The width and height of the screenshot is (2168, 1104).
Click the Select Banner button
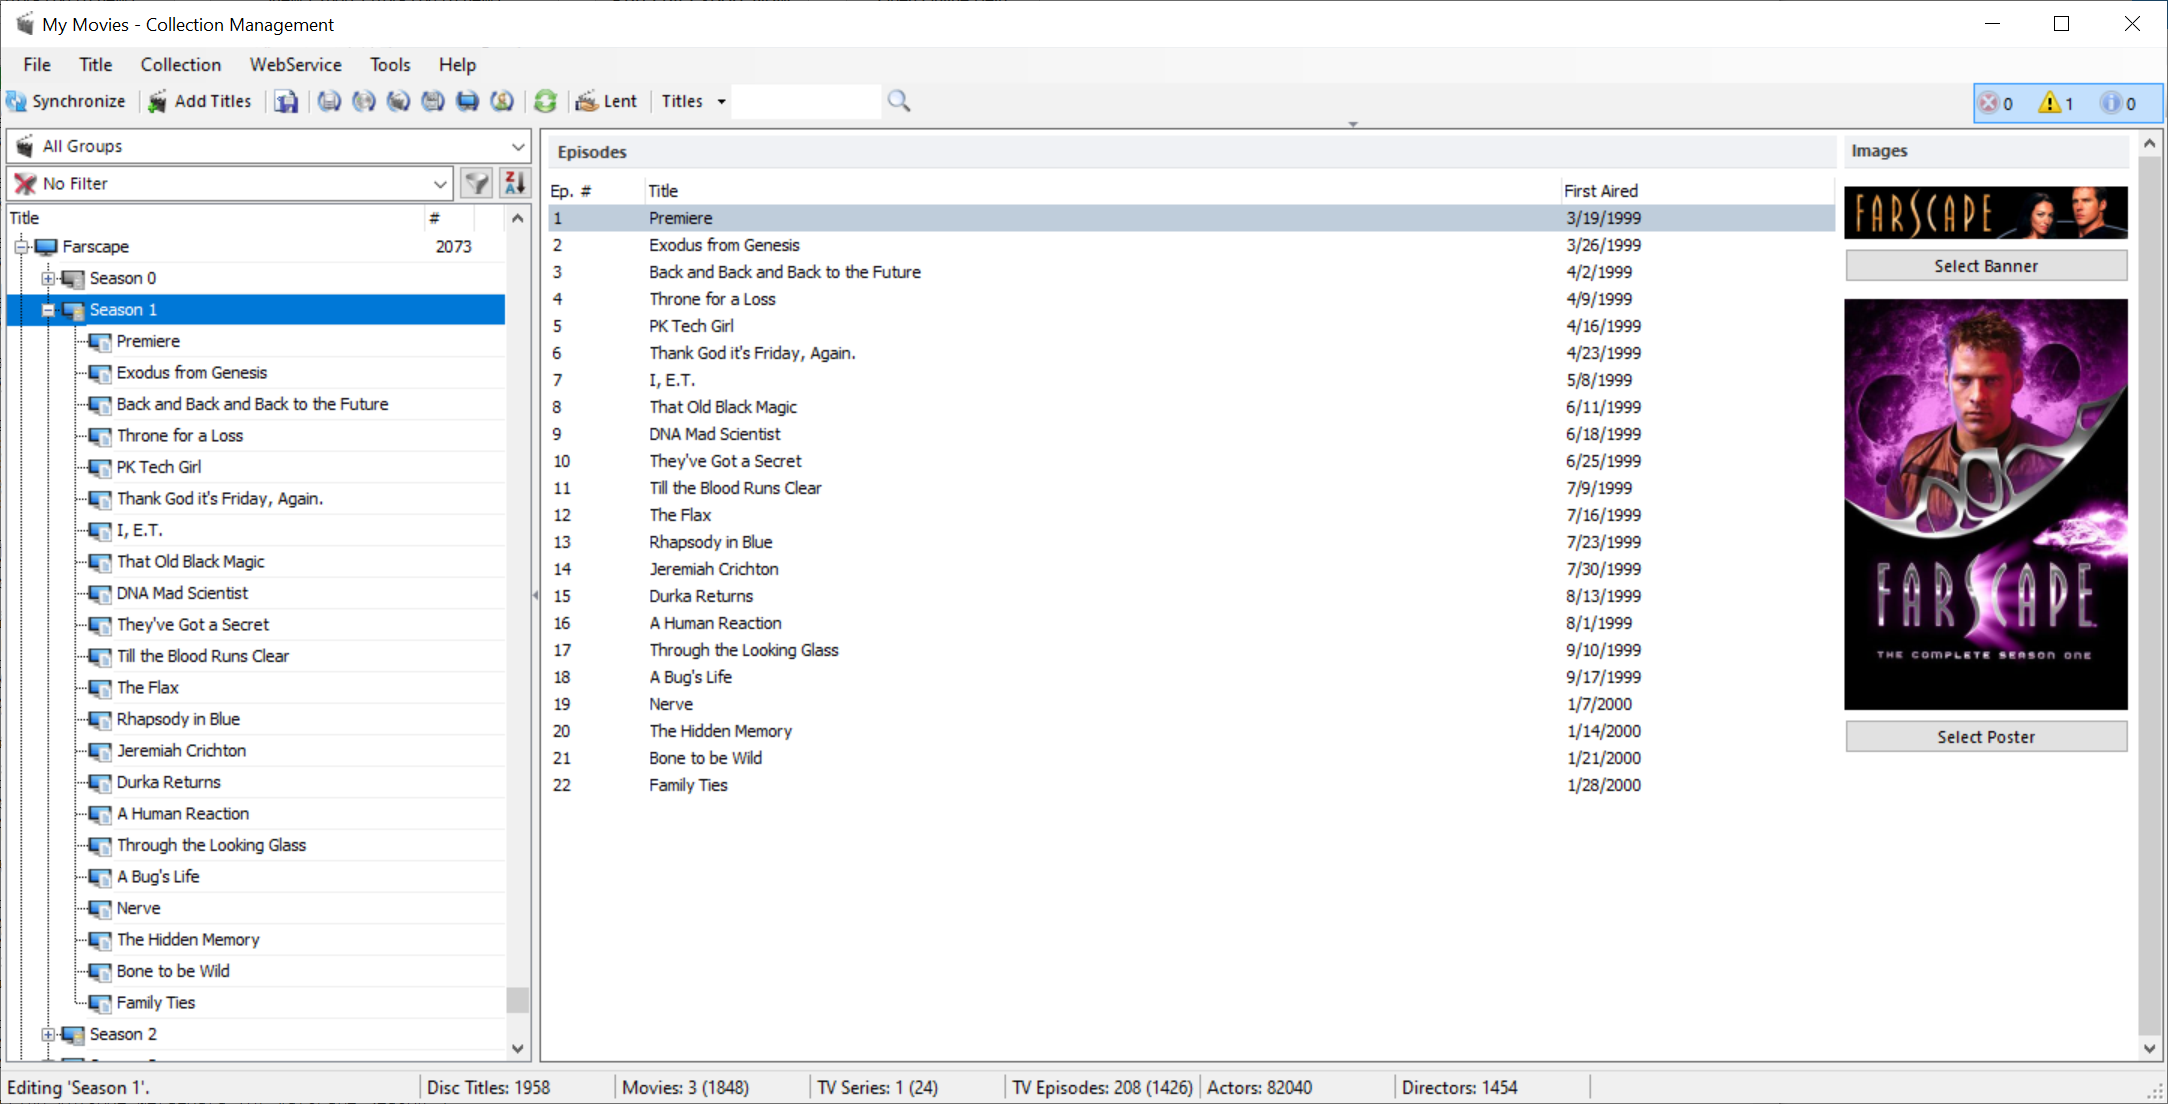point(1986,266)
